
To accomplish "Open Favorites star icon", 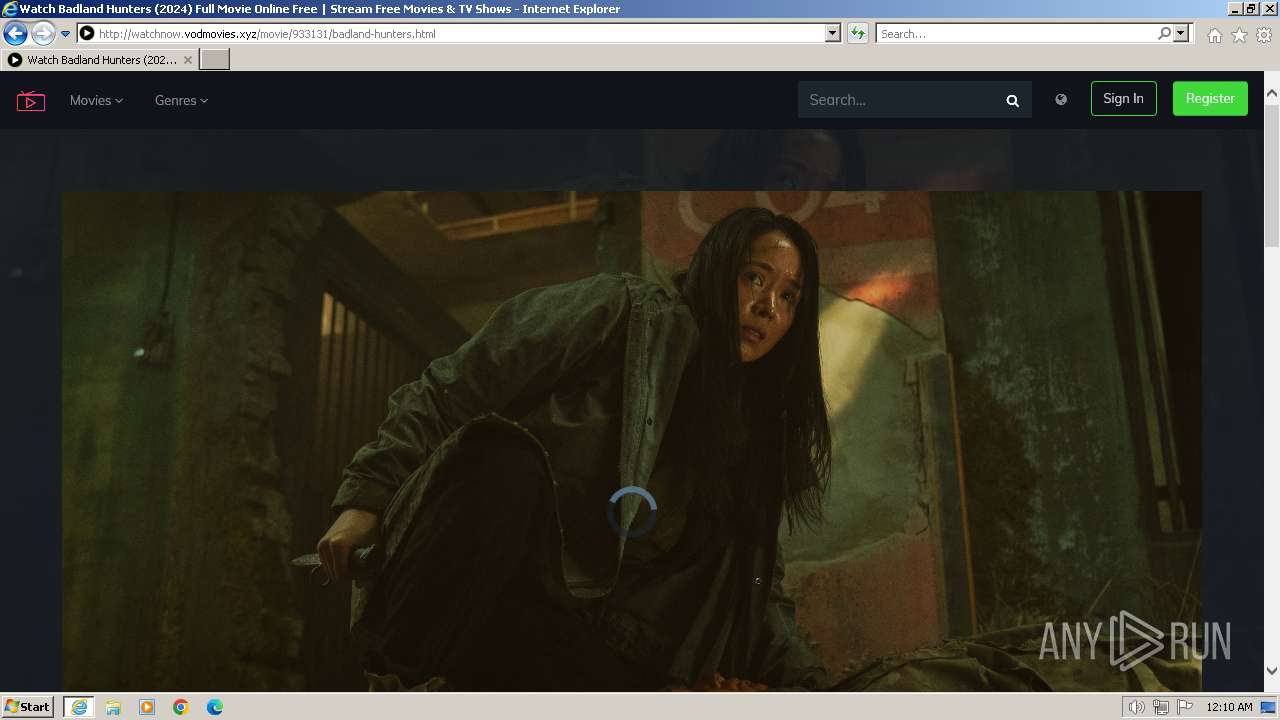I will coord(1239,35).
